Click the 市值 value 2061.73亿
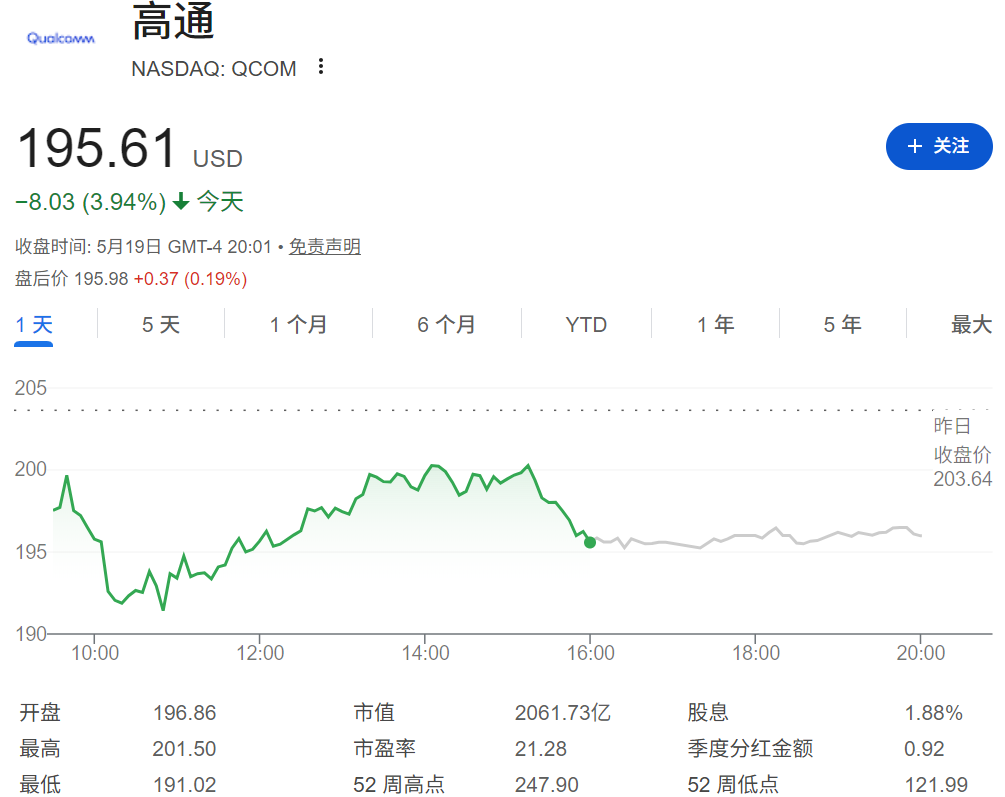1005x797 pixels. [x=563, y=713]
